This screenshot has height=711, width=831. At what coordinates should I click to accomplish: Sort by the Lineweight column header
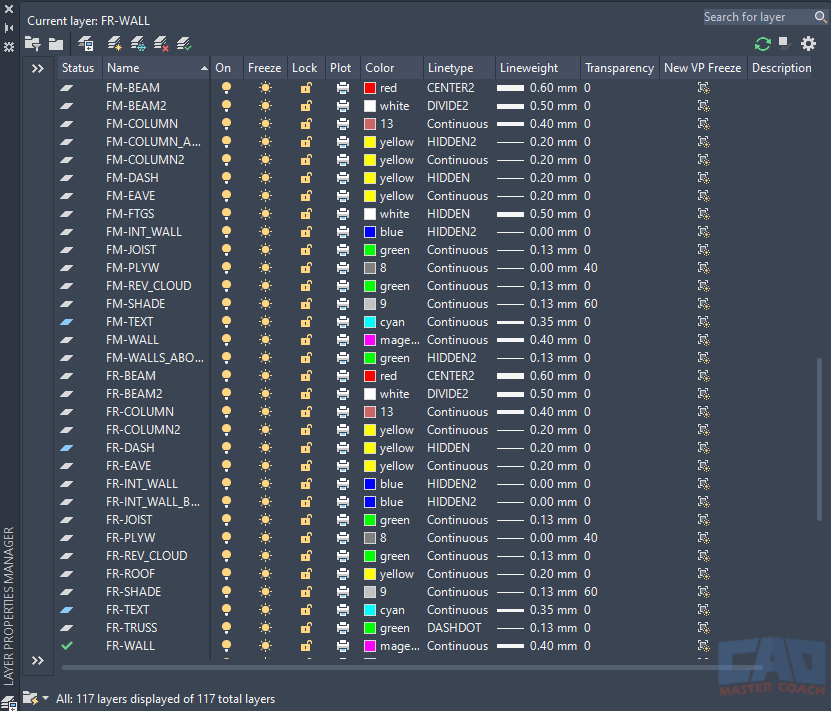pyautogui.click(x=538, y=68)
